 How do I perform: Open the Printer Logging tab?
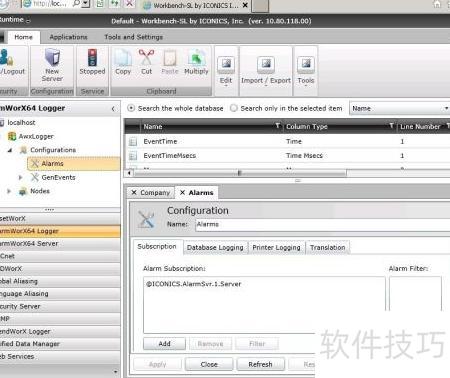(x=276, y=248)
